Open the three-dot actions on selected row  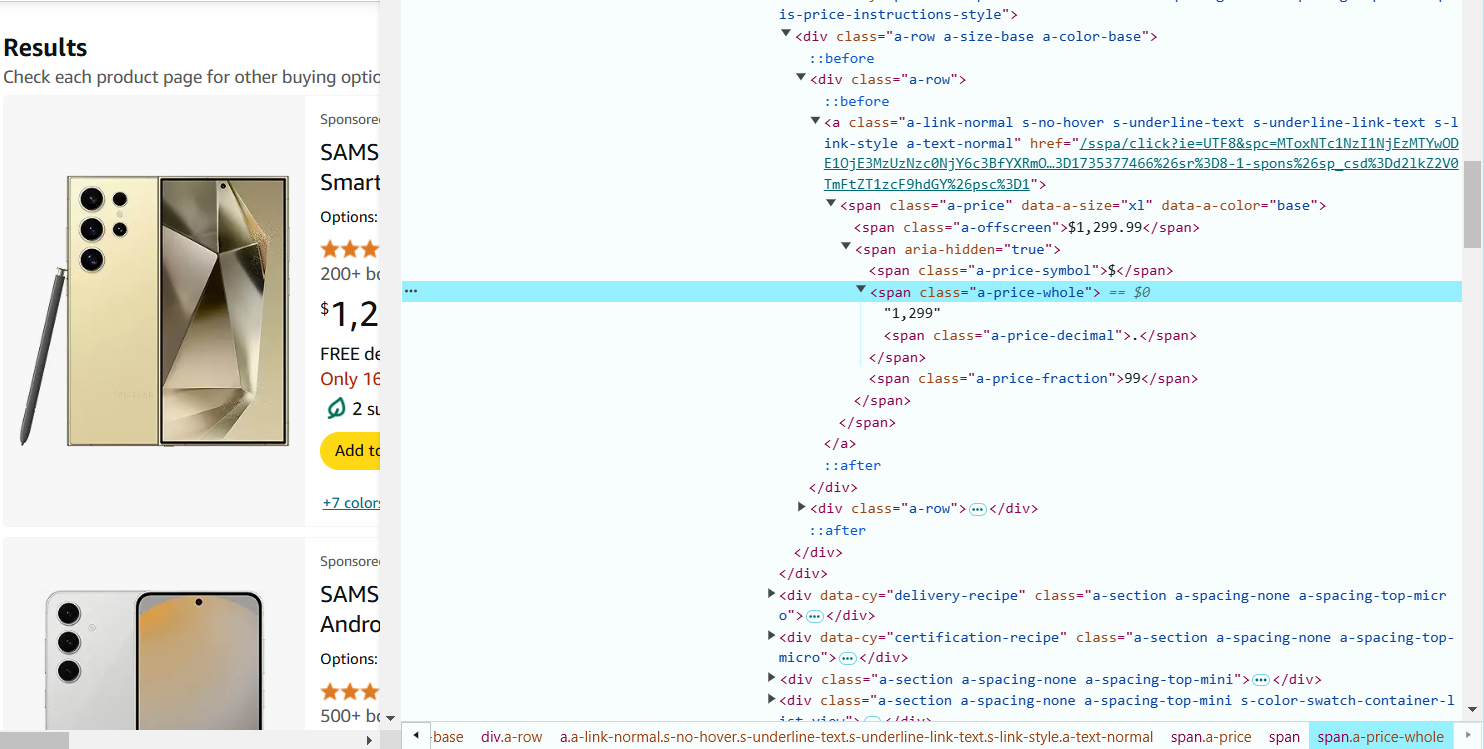pyautogui.click(x=411, y=291)
